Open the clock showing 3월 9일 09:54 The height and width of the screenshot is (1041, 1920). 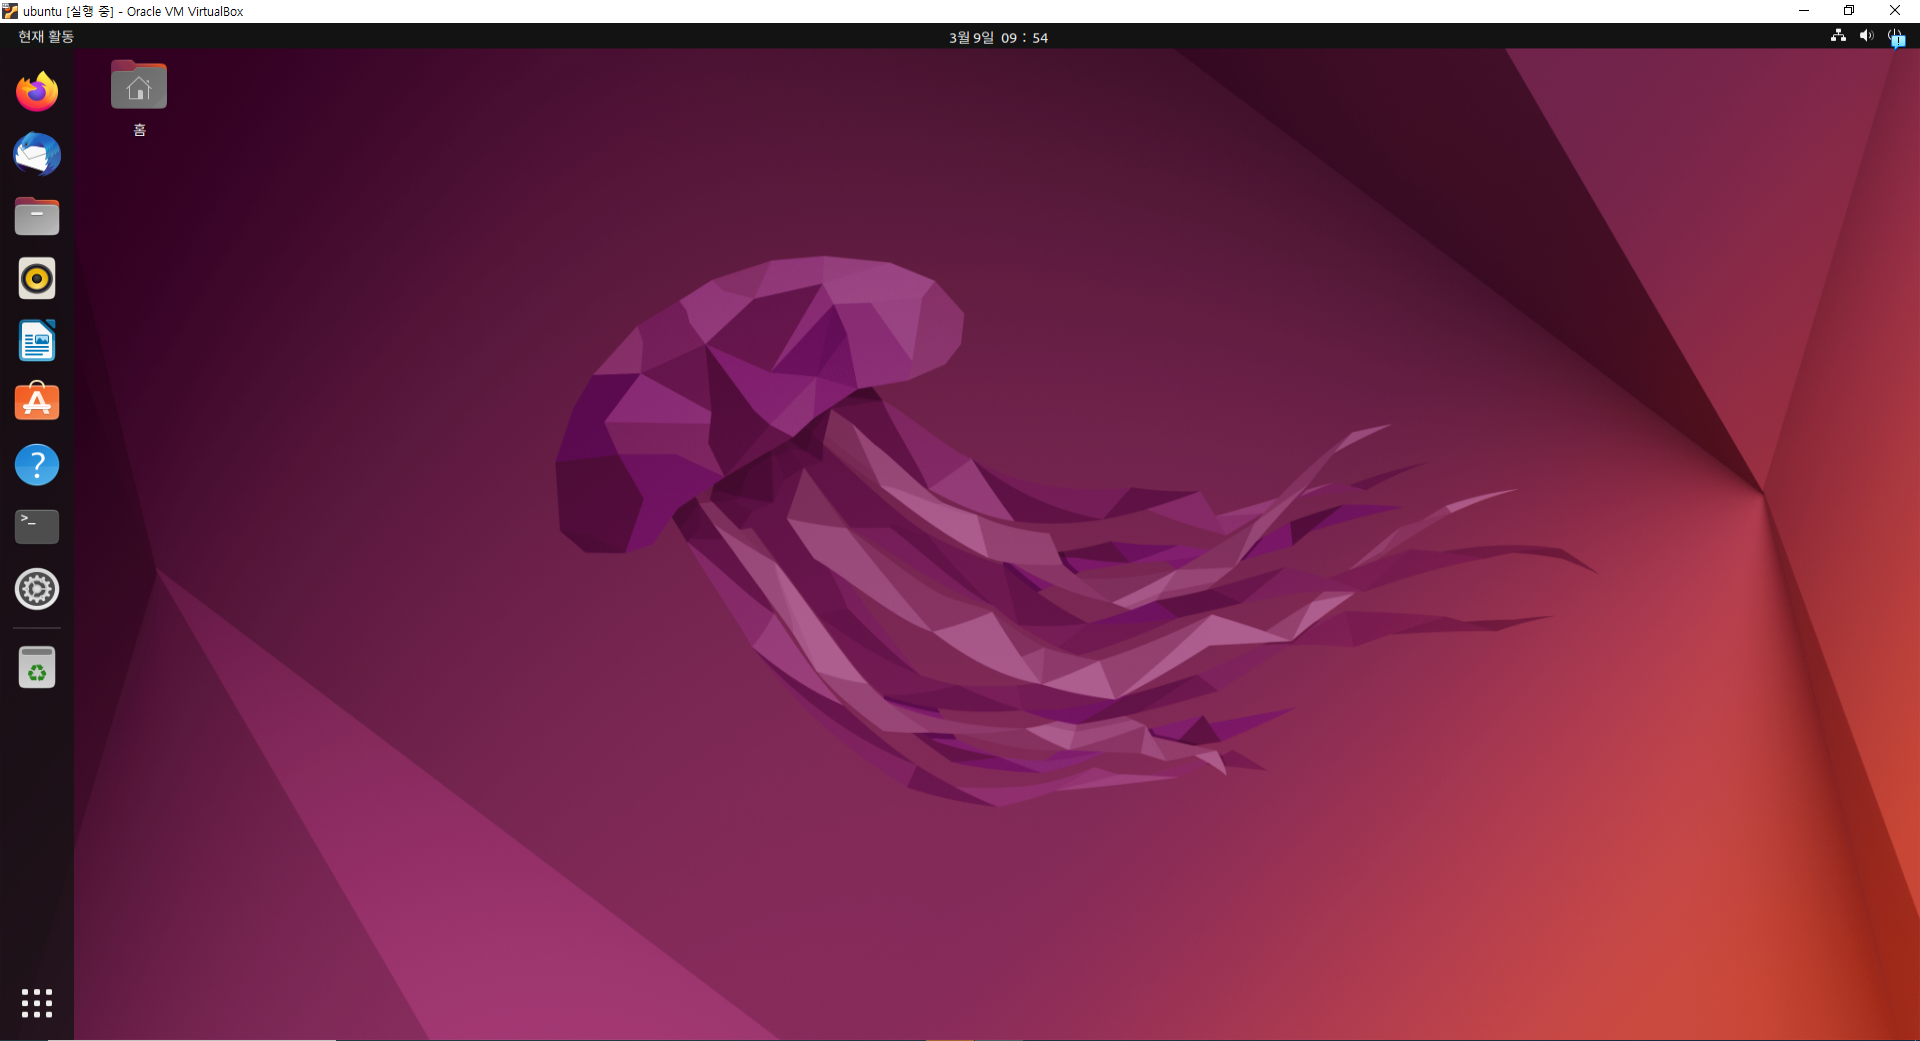click(998, 37)
